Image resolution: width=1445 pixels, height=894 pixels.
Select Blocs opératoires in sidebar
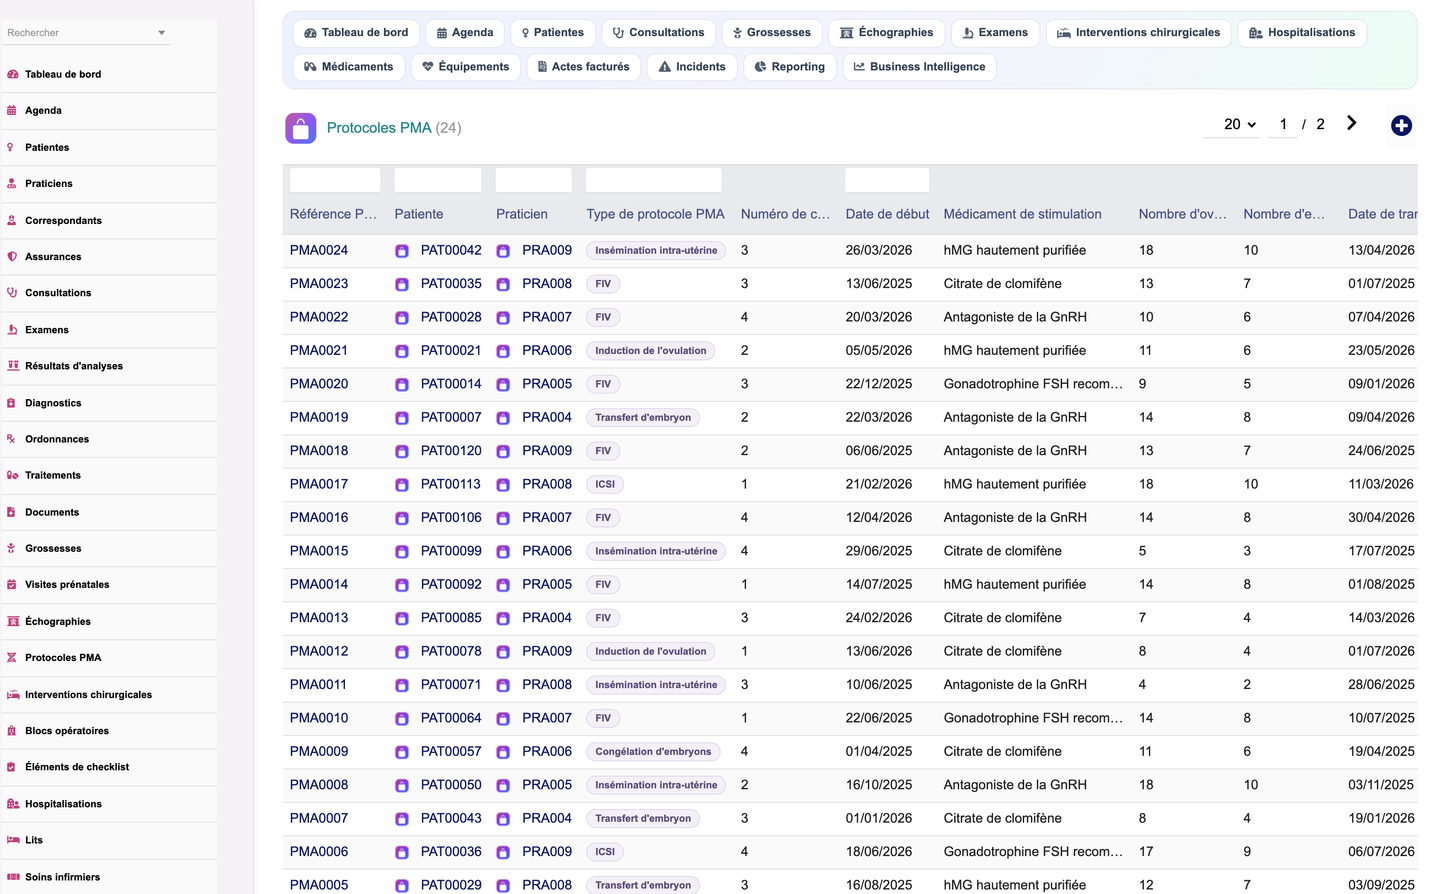click(108, 731)
